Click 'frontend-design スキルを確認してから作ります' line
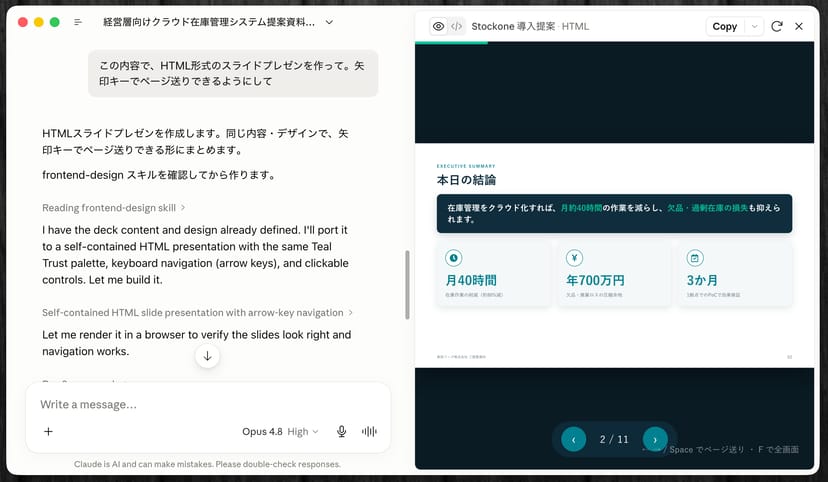The height and width of the screenshot is (482, 828). (158, 175)
